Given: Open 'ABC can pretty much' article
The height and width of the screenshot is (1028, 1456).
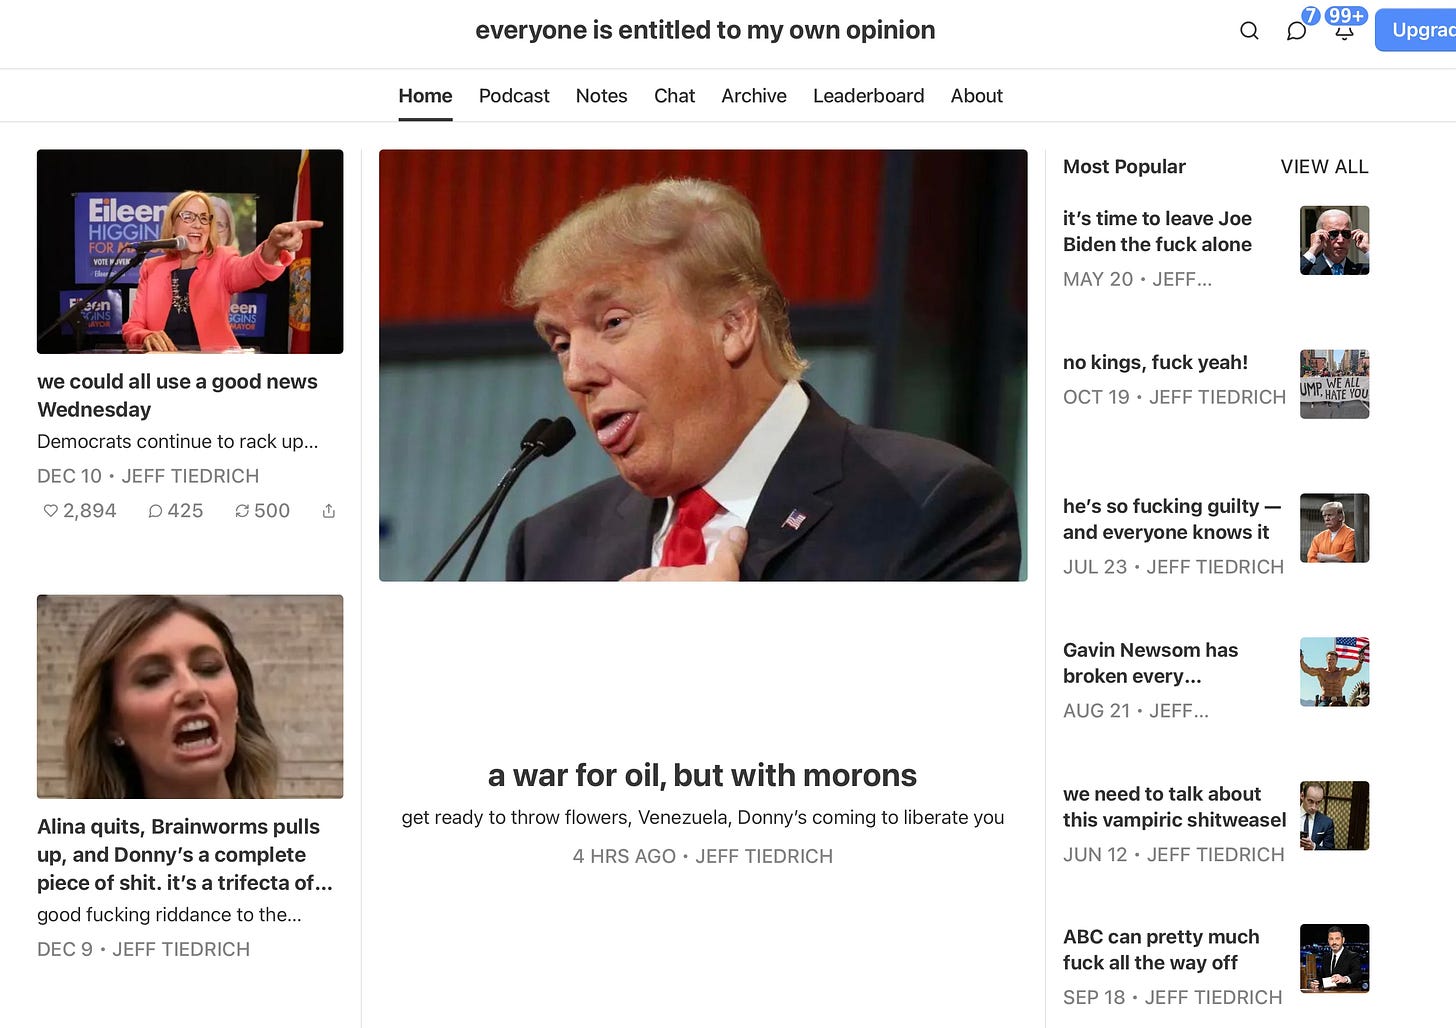Looking at the screenshot, I should coord(1161,950).
